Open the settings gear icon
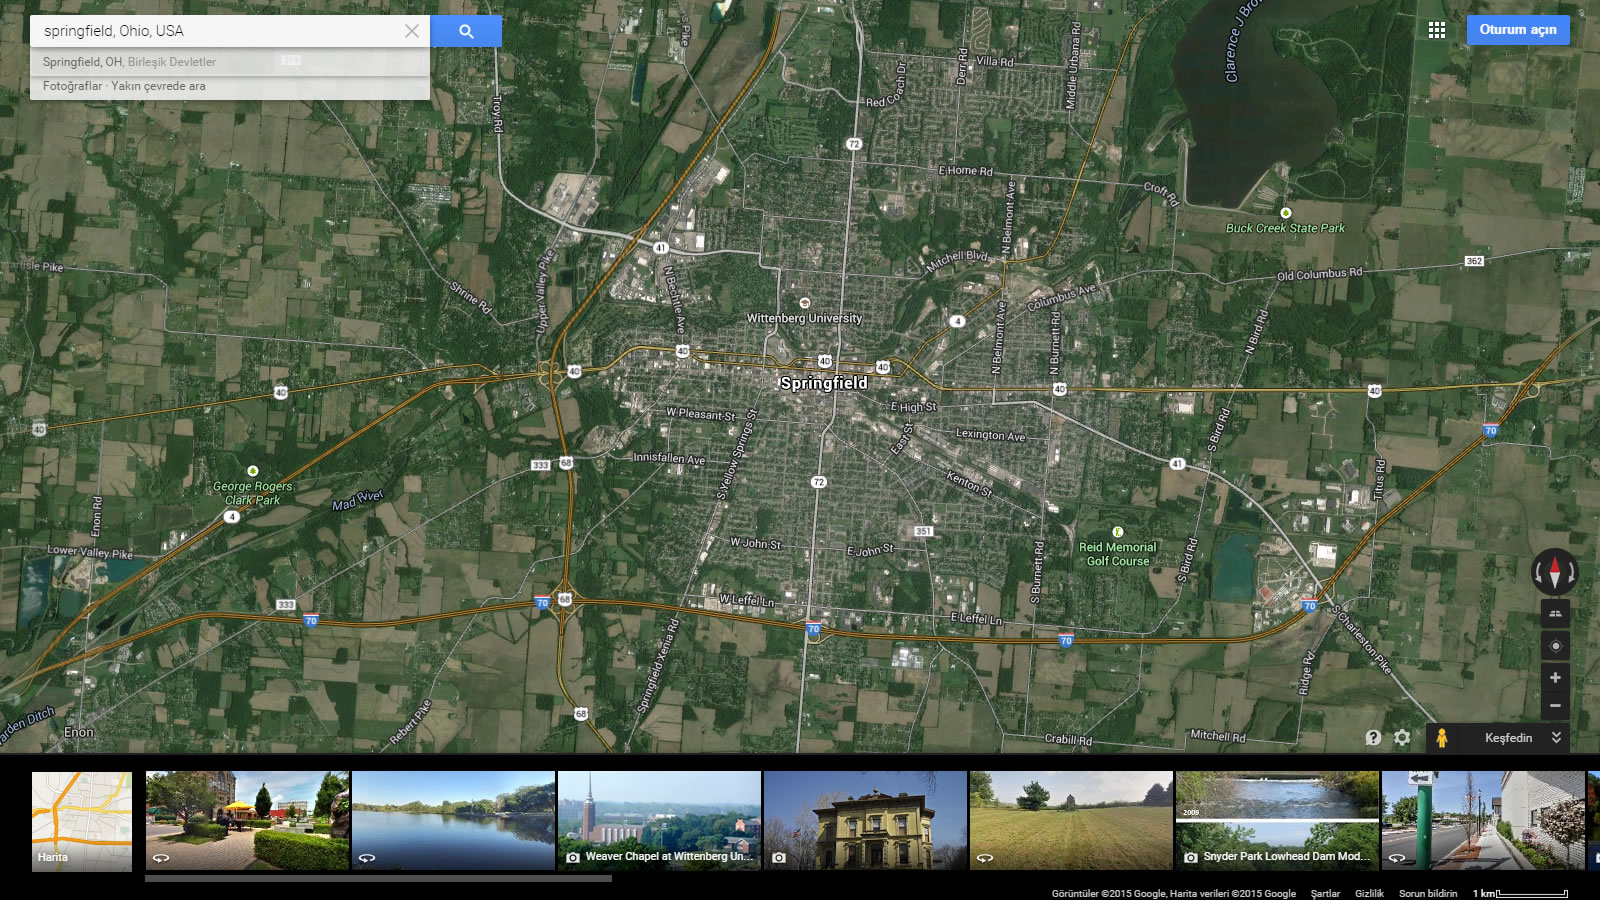1600x900 pixels. point(1402,738)
